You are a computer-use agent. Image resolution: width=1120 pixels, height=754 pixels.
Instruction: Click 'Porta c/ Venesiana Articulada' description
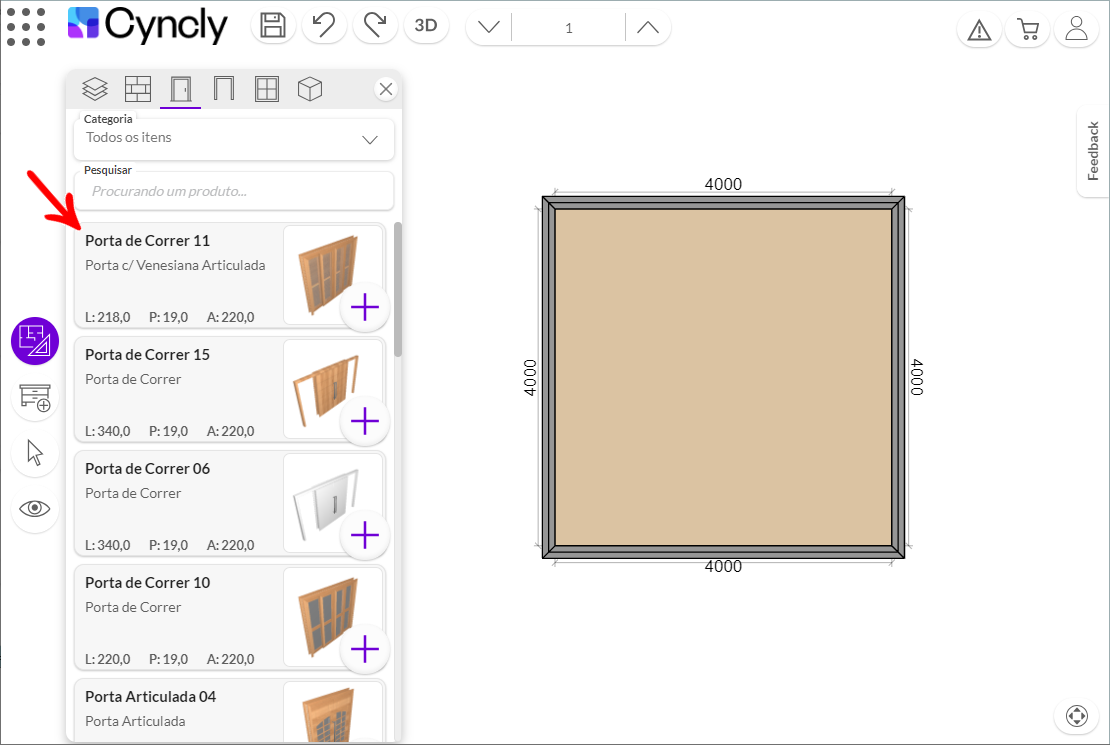(x=175, y=266)
